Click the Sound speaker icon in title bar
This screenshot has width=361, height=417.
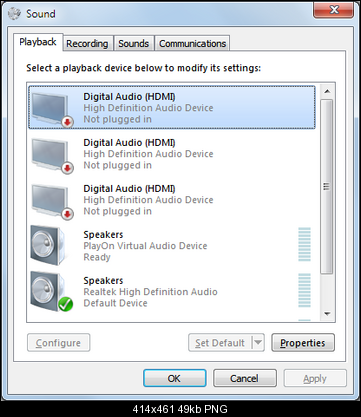pyautogui.click(x=14, y=13)
